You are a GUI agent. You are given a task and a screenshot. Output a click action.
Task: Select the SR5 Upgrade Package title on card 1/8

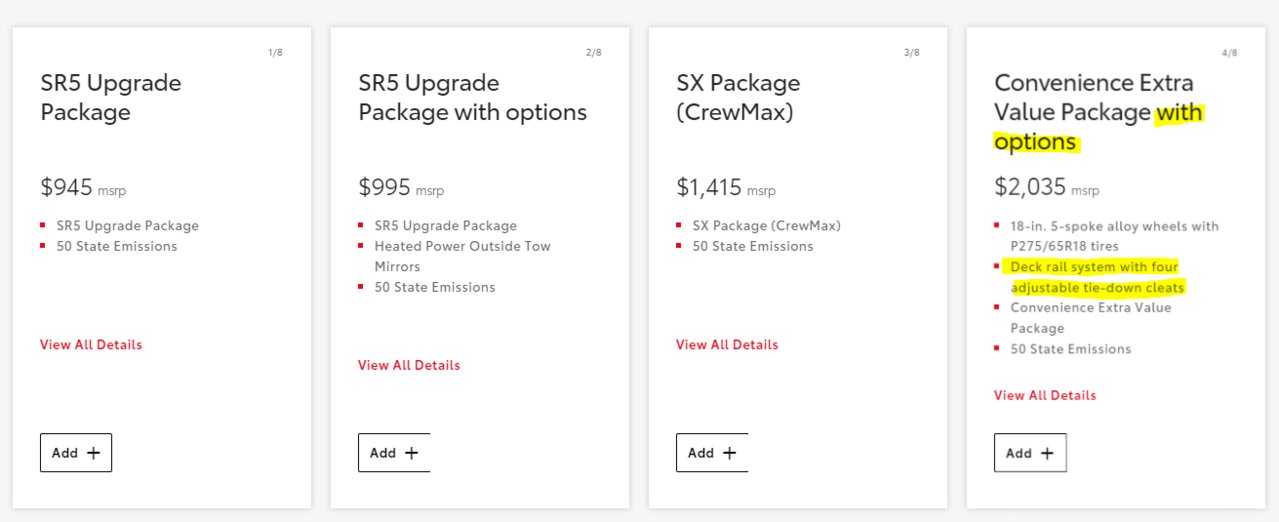(x=111, y=97)
